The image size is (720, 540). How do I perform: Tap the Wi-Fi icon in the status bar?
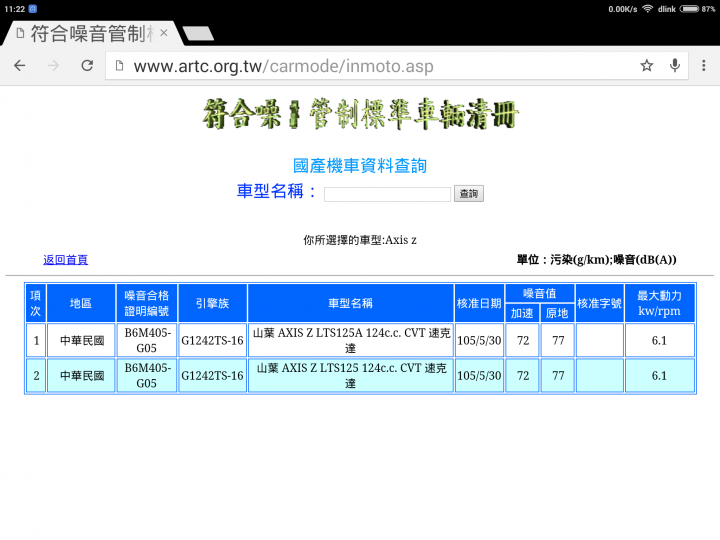647,9
